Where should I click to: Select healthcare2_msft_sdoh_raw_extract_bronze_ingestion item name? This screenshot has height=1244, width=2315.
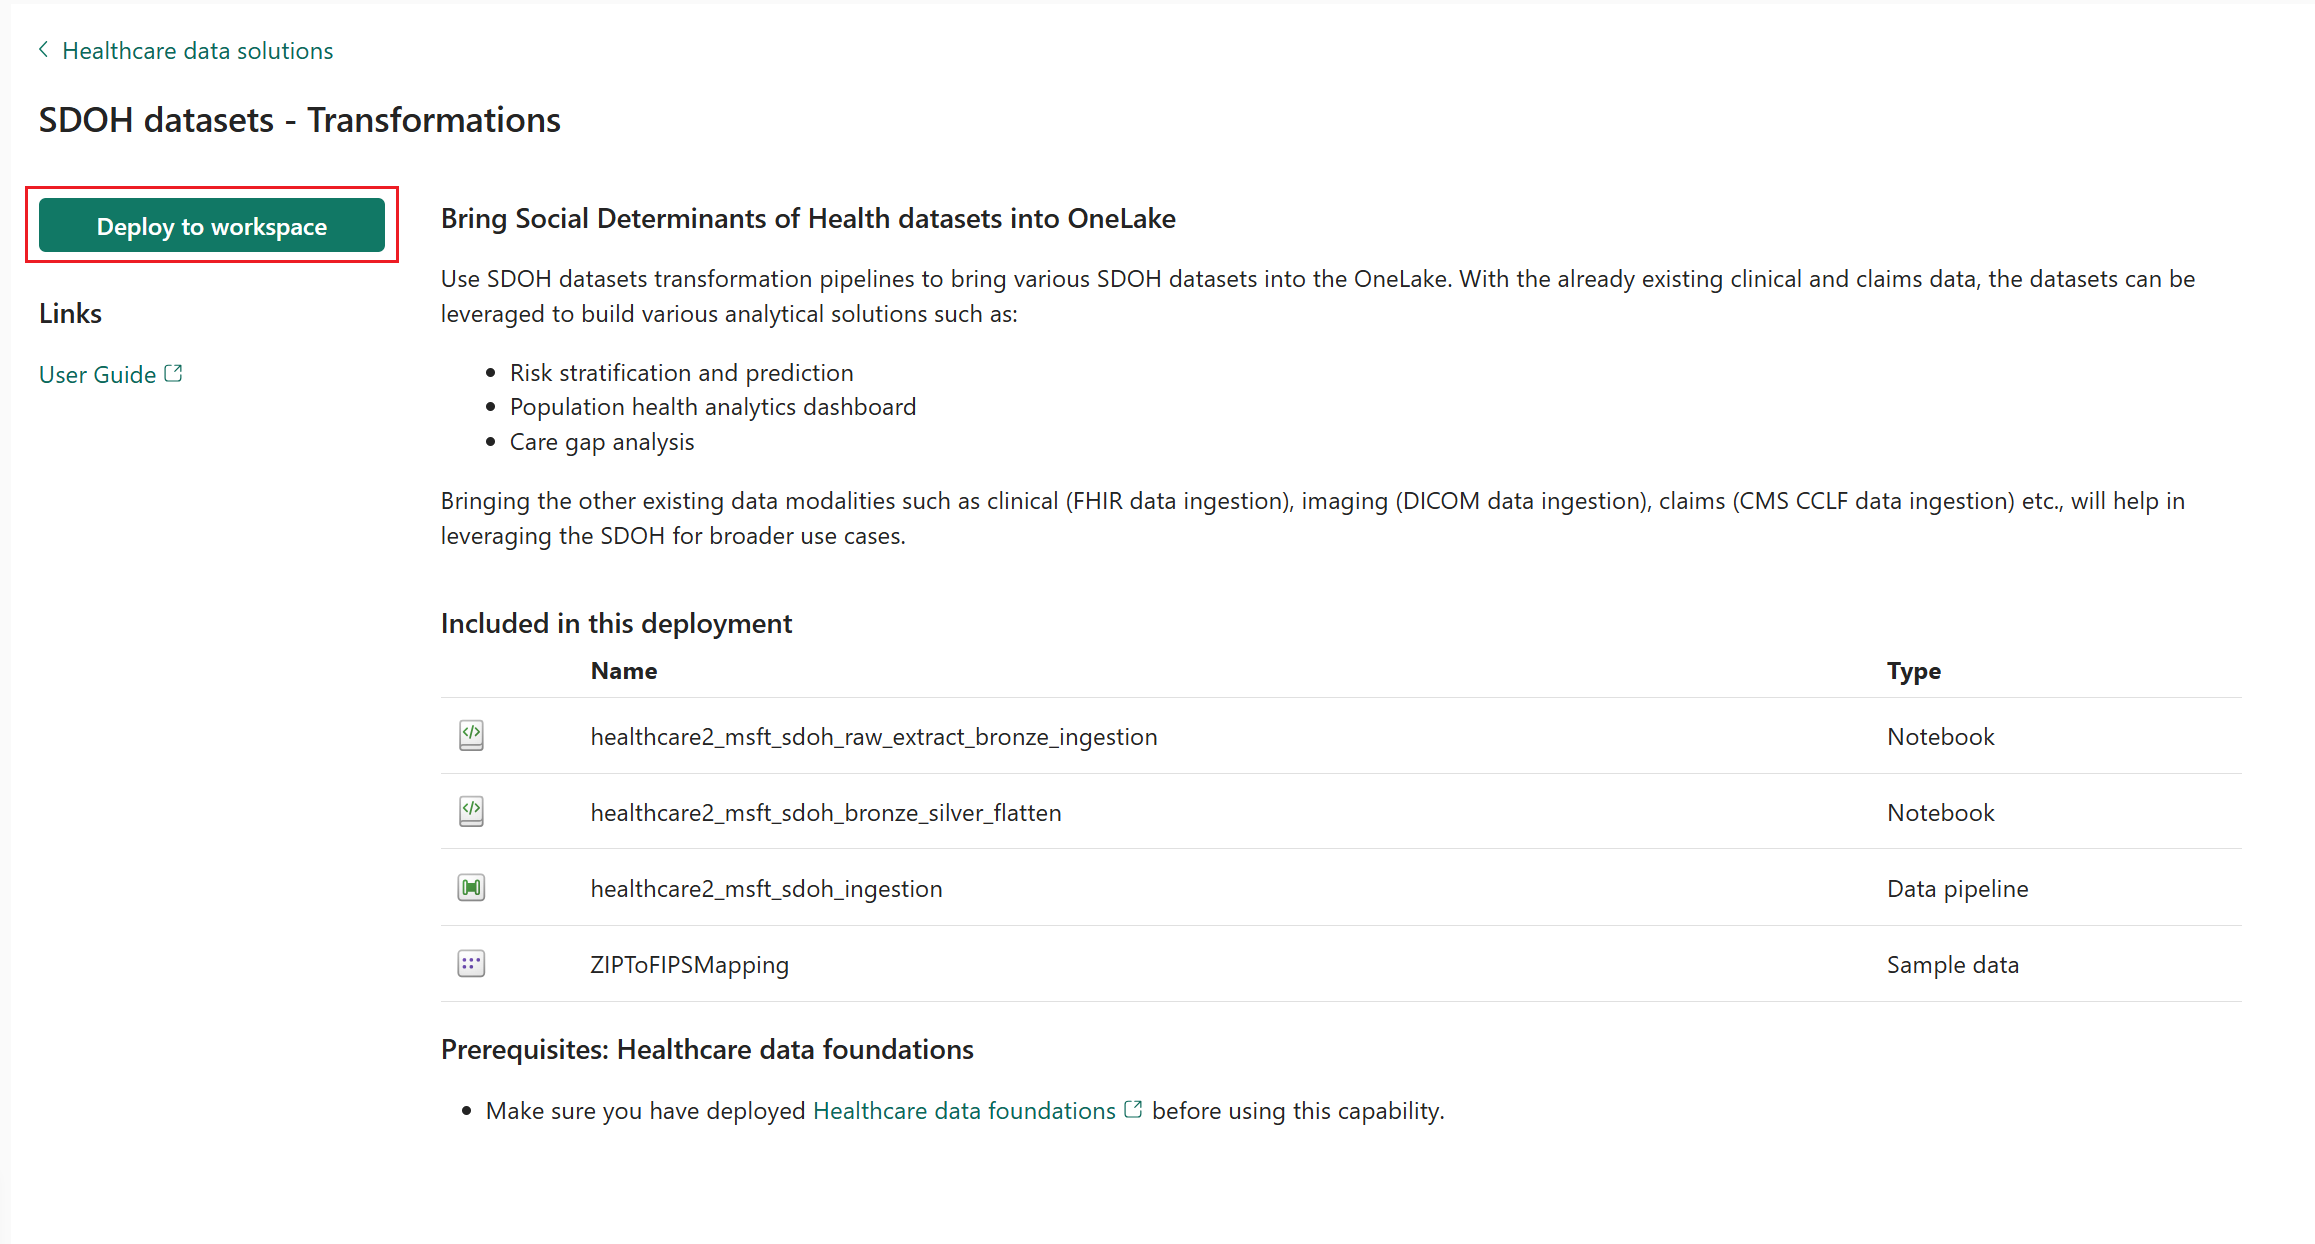pos(873,737)
